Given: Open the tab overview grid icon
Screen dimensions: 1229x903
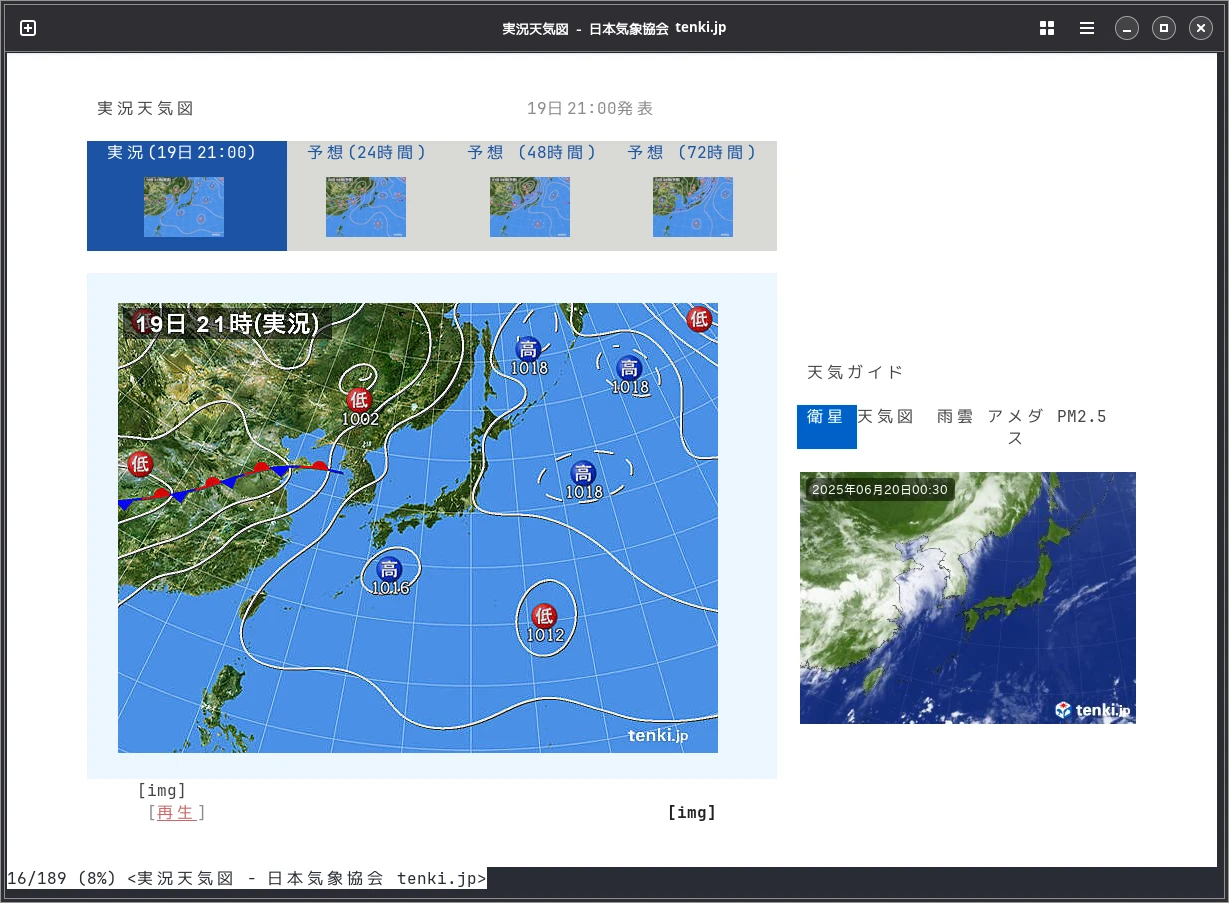Looking at the screenshot, I should click(x=1047, y=28).
